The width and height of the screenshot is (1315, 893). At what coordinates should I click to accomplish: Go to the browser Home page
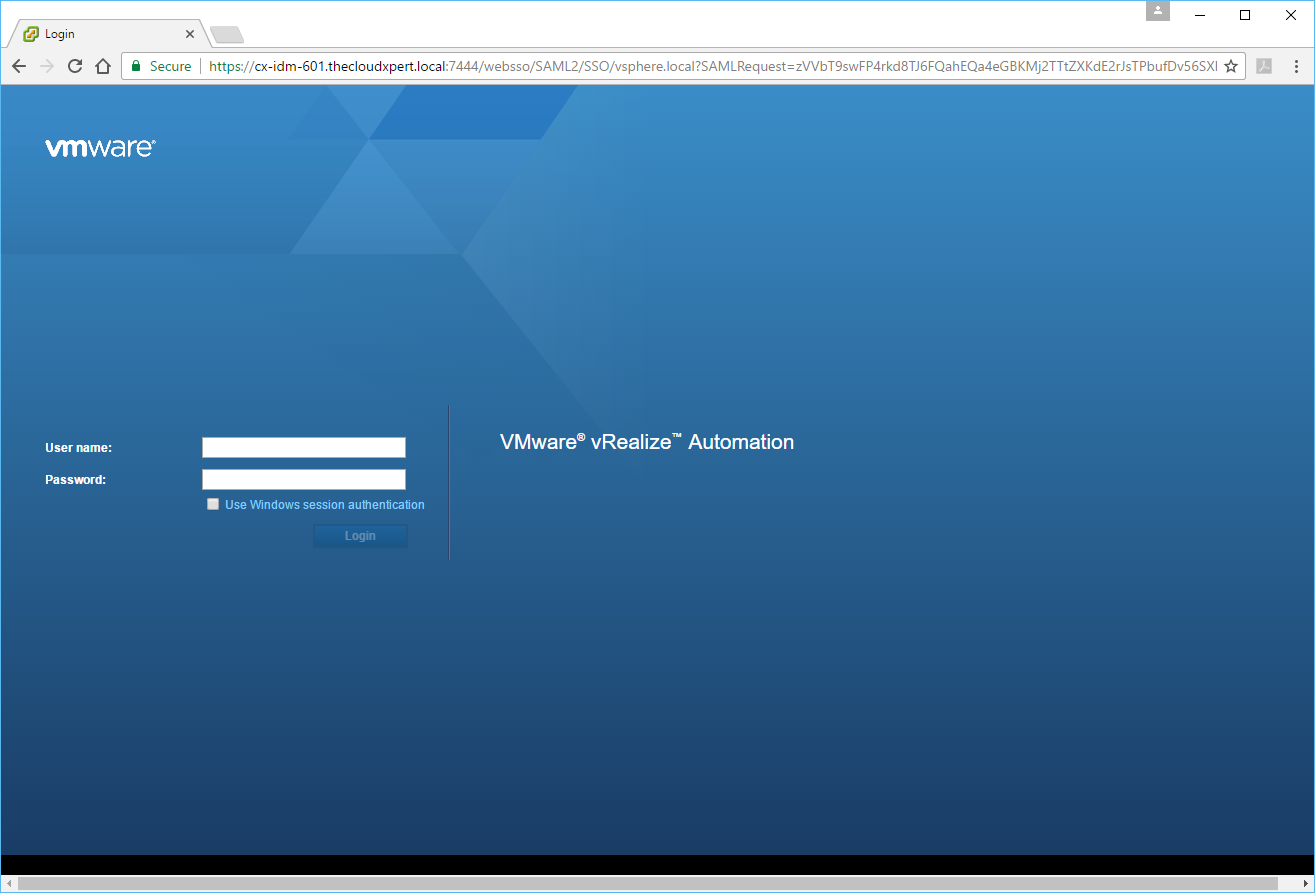[x=102, y=66]
